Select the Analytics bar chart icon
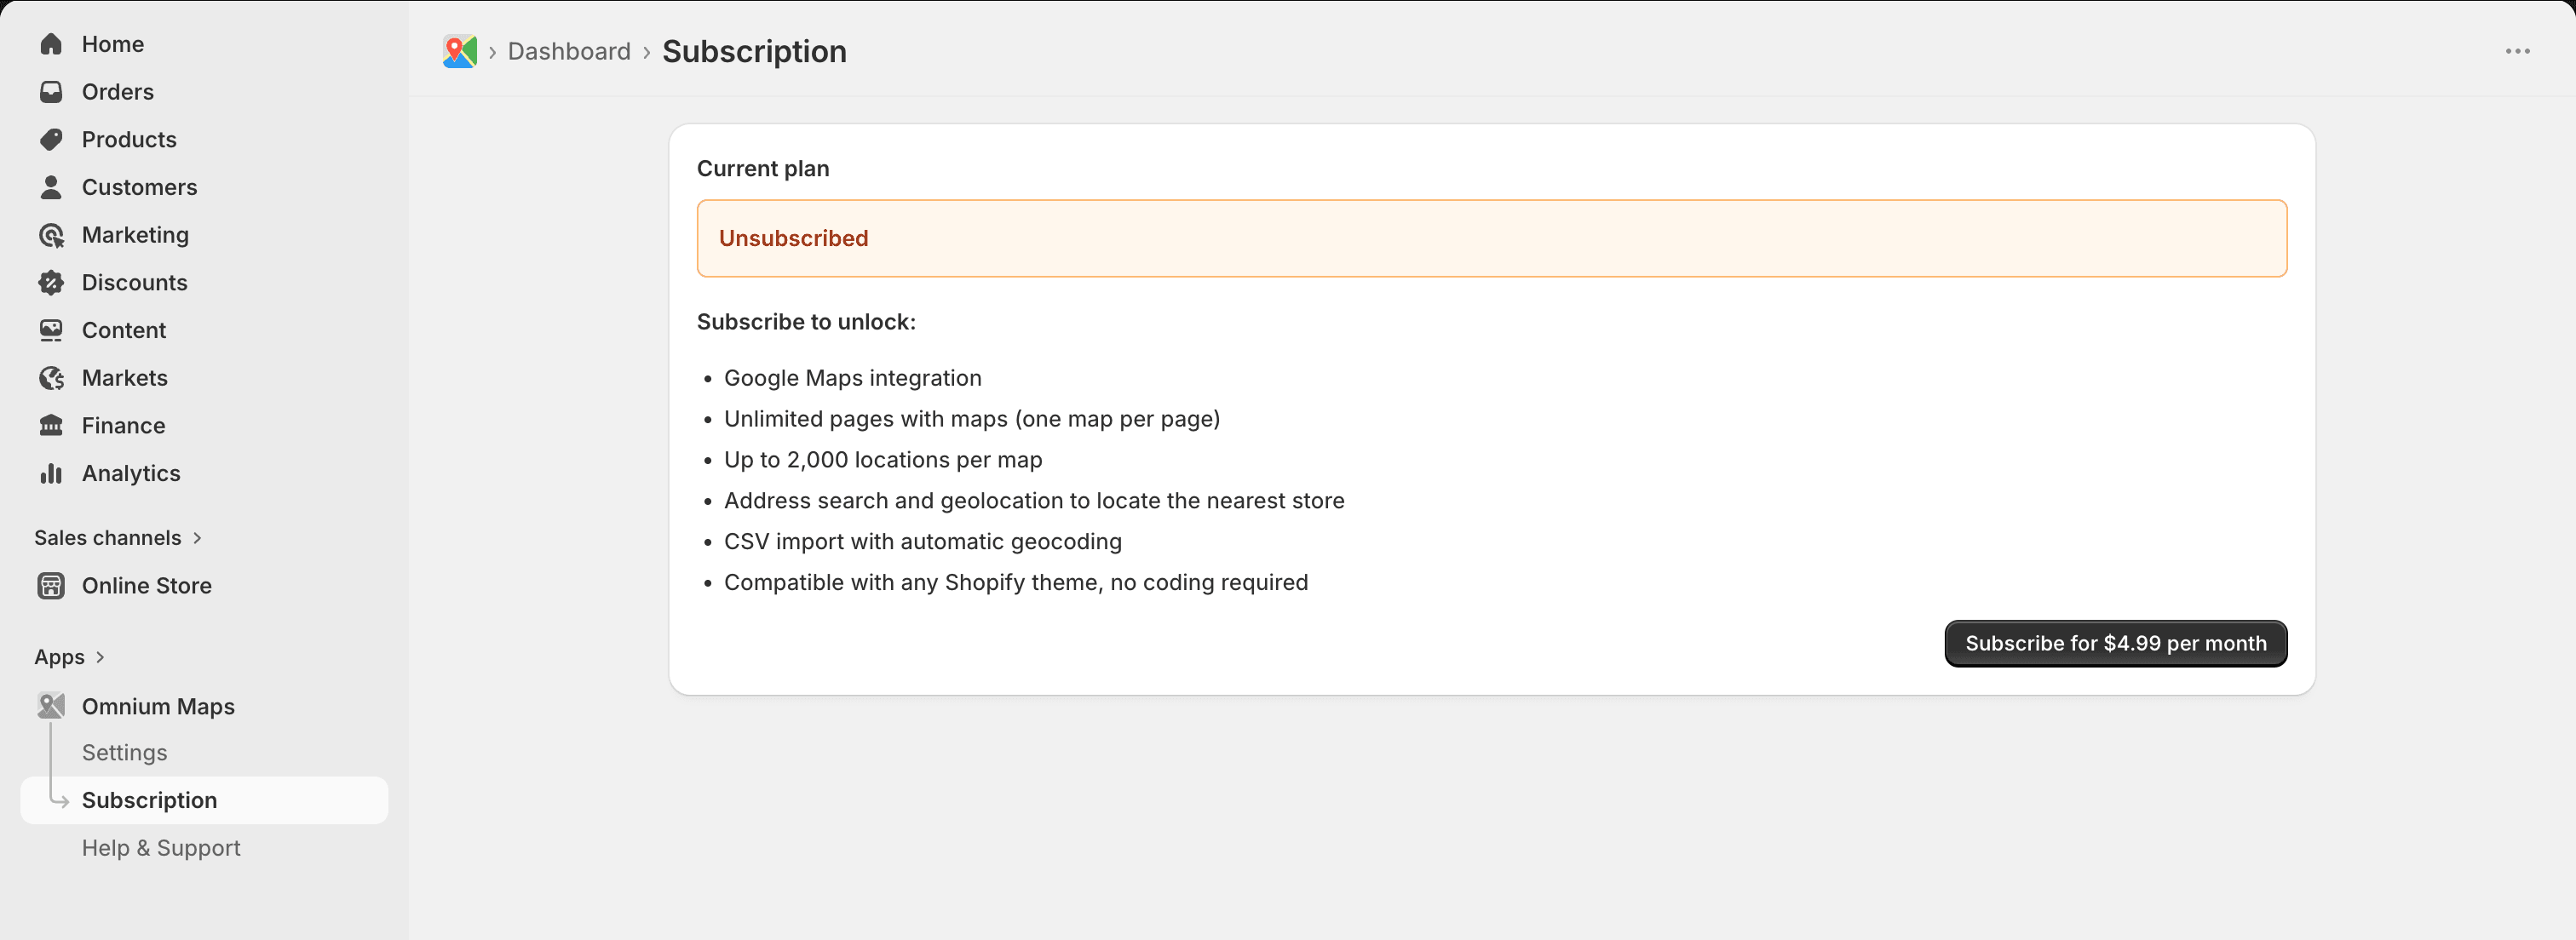Viewport: 2576px width, 940px height. (x=51, y=473)
